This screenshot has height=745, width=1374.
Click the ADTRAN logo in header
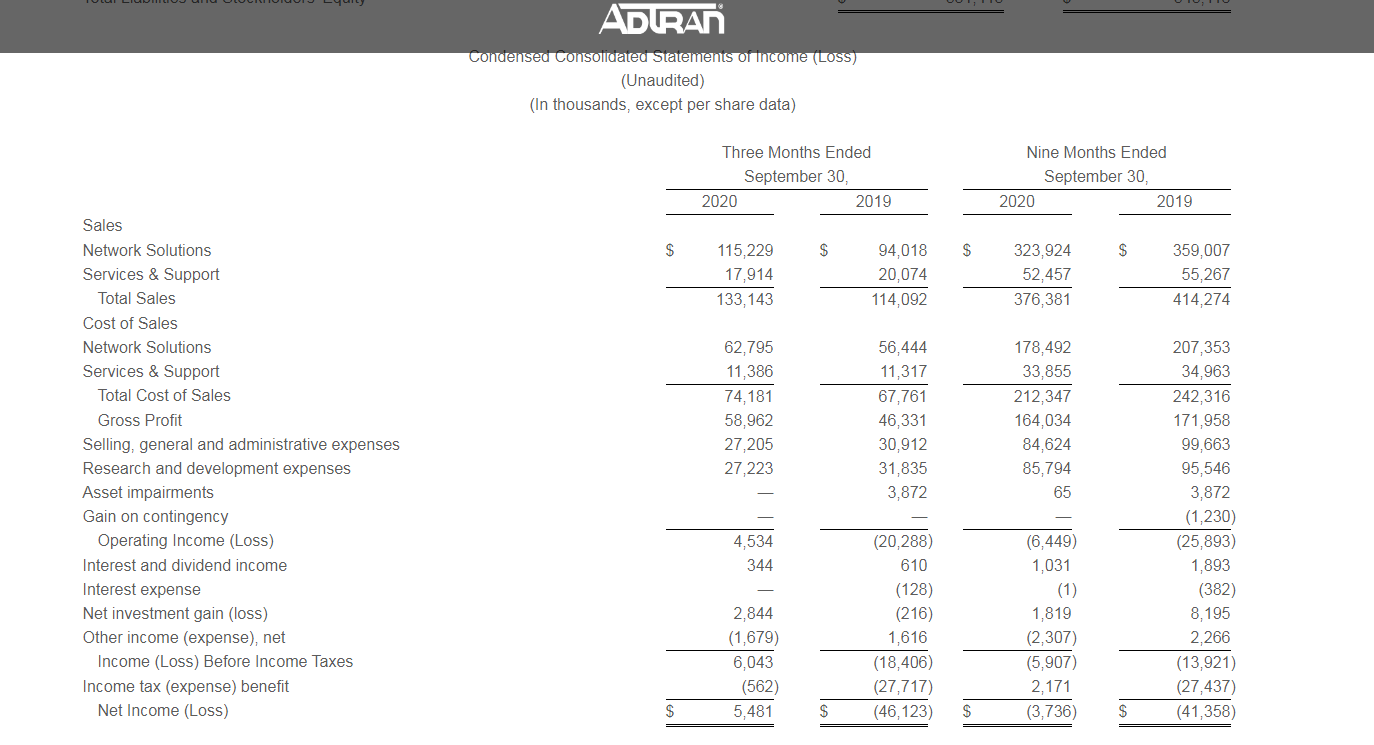[x=661, y=19]
